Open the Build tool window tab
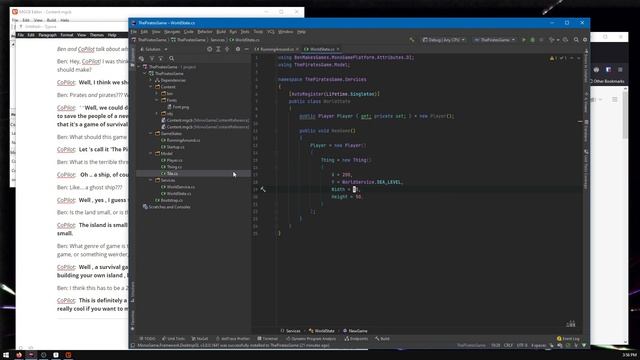The width and height of the screenshot is (640, 360). coord(382,339)
